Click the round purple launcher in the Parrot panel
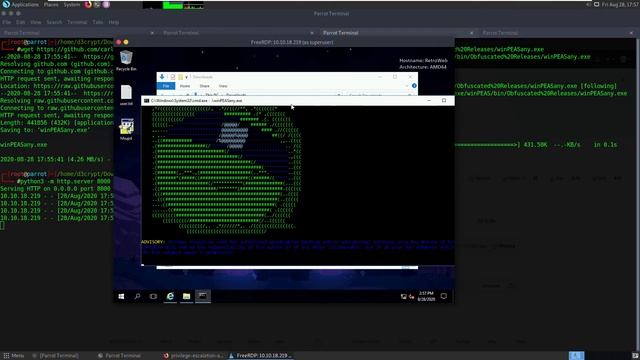640x360 pixels. point(106,4)
